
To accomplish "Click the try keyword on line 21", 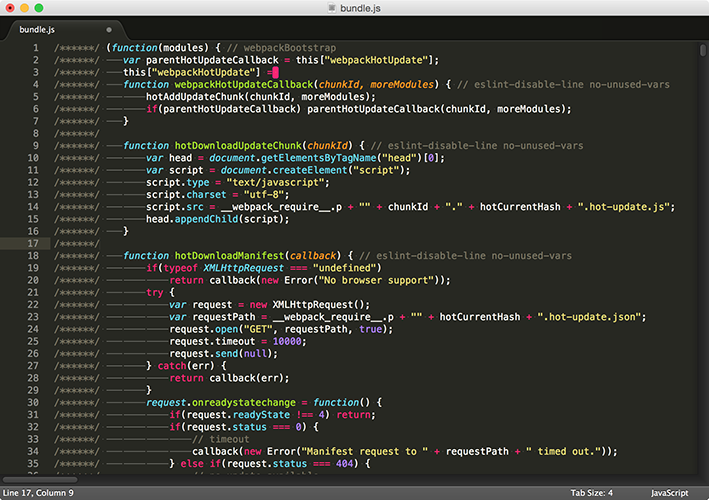I will click(x=155, y=292).
